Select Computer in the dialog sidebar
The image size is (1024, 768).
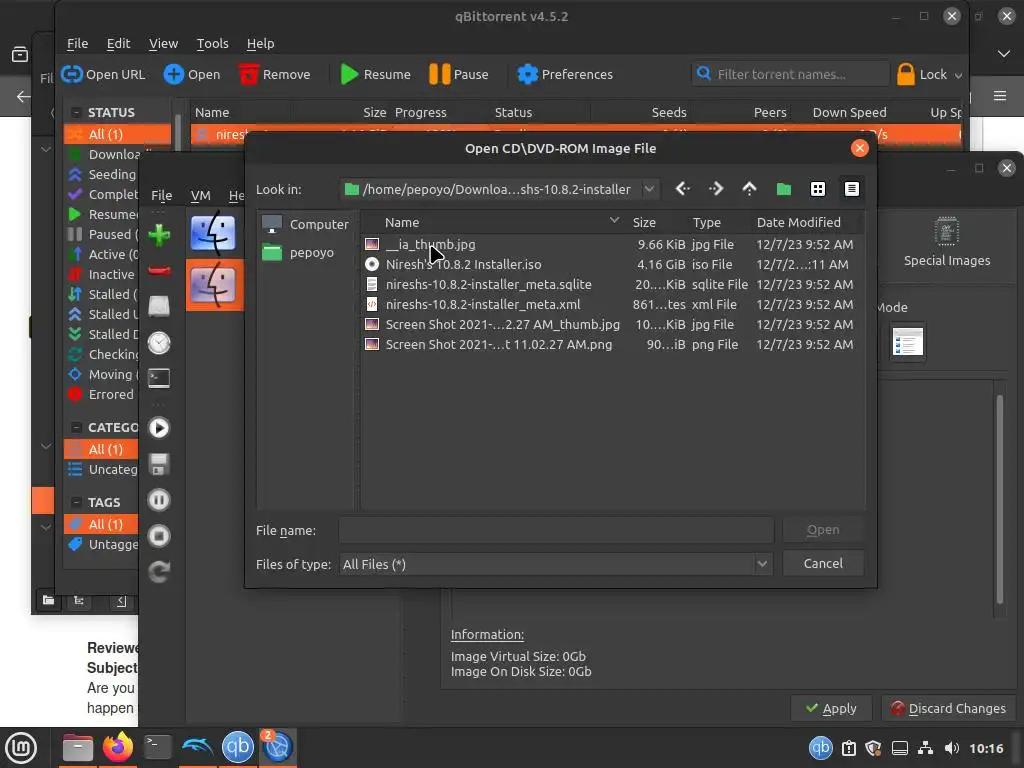tap(305, 224)
